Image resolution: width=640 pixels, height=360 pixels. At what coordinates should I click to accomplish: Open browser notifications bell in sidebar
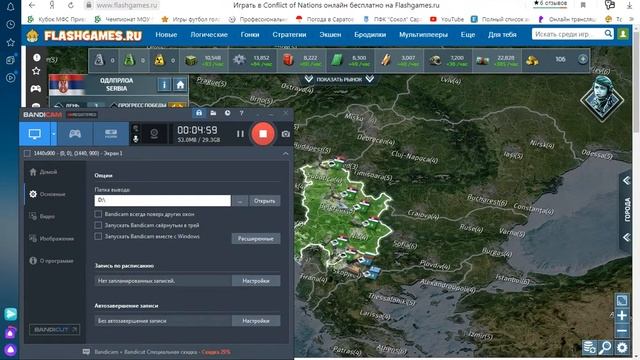coord(10,7)
